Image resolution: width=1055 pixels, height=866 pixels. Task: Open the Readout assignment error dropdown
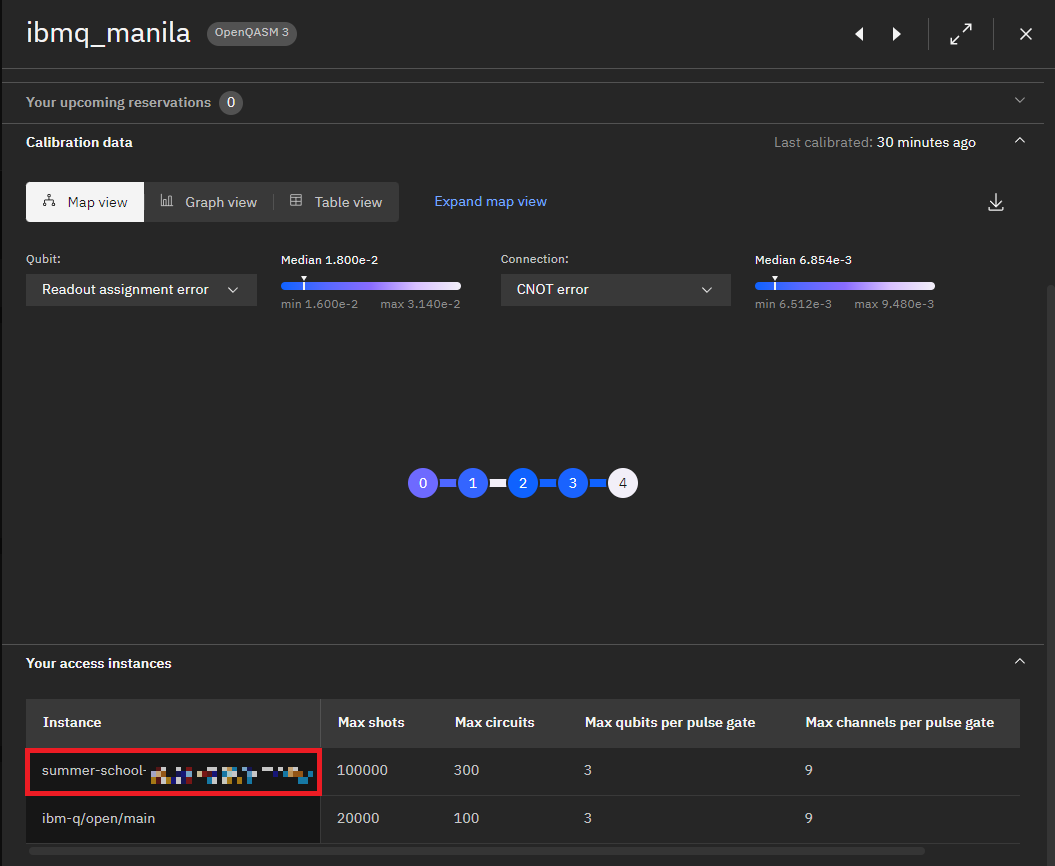[x=141, y=289]
